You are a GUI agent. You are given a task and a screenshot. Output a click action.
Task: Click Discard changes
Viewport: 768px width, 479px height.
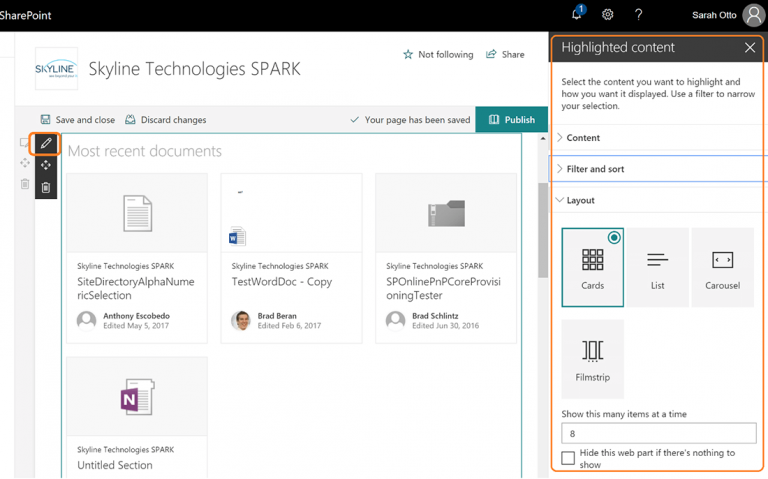165,120
